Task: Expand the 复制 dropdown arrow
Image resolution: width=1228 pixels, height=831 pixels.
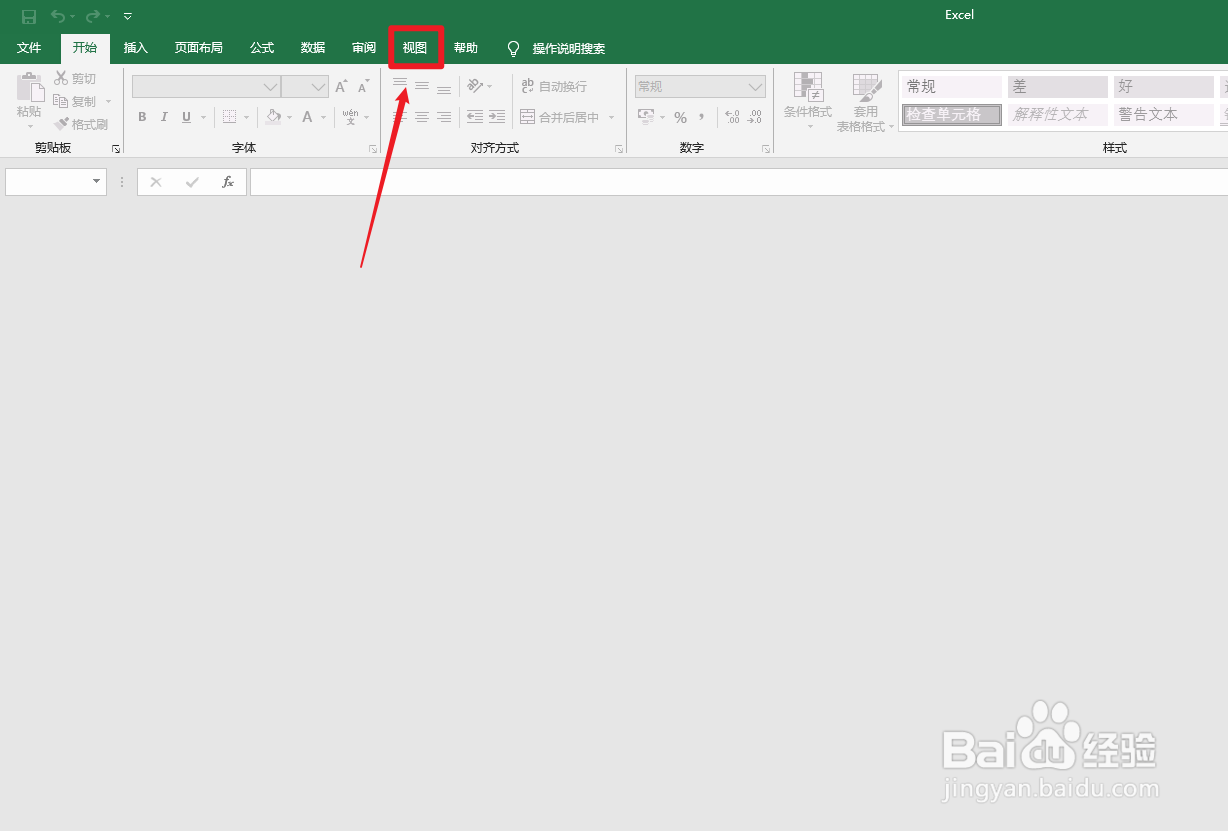Action: click(109, 101)
